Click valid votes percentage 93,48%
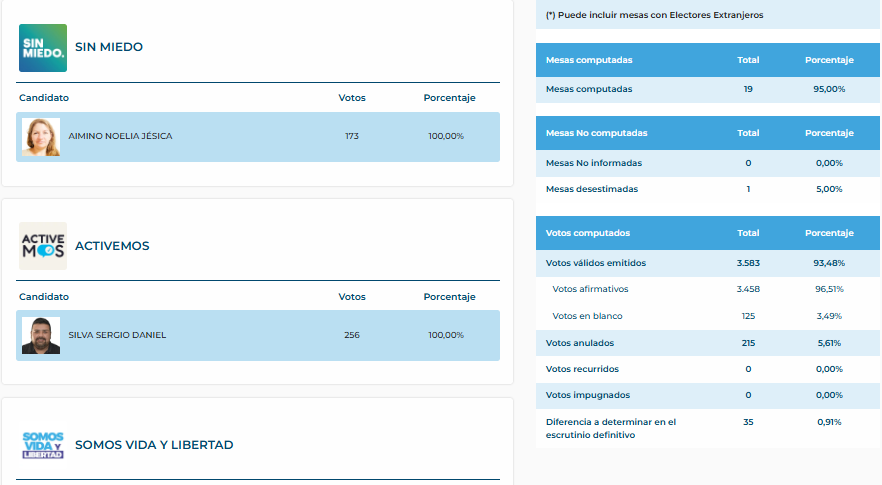This screenshot has height=485, width=882. coord(829,263)
